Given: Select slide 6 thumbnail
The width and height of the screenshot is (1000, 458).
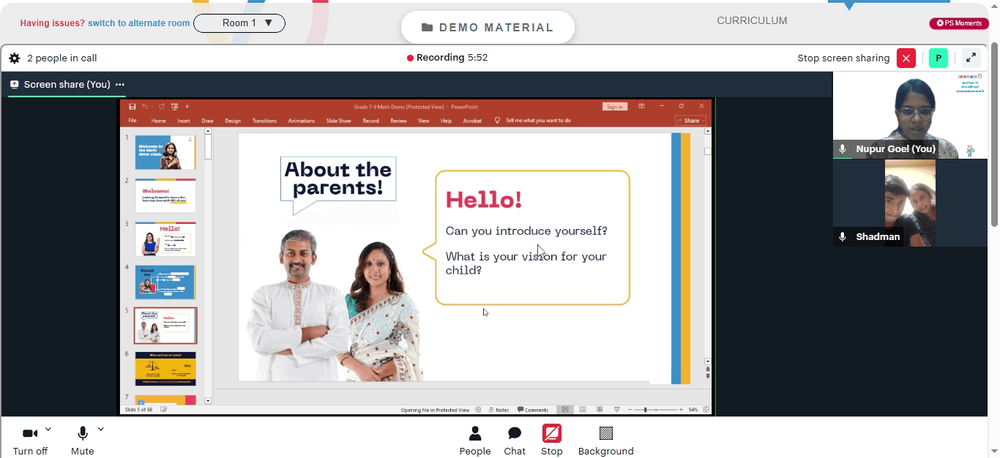Looking at the screenshot, I should coord(165,369).
